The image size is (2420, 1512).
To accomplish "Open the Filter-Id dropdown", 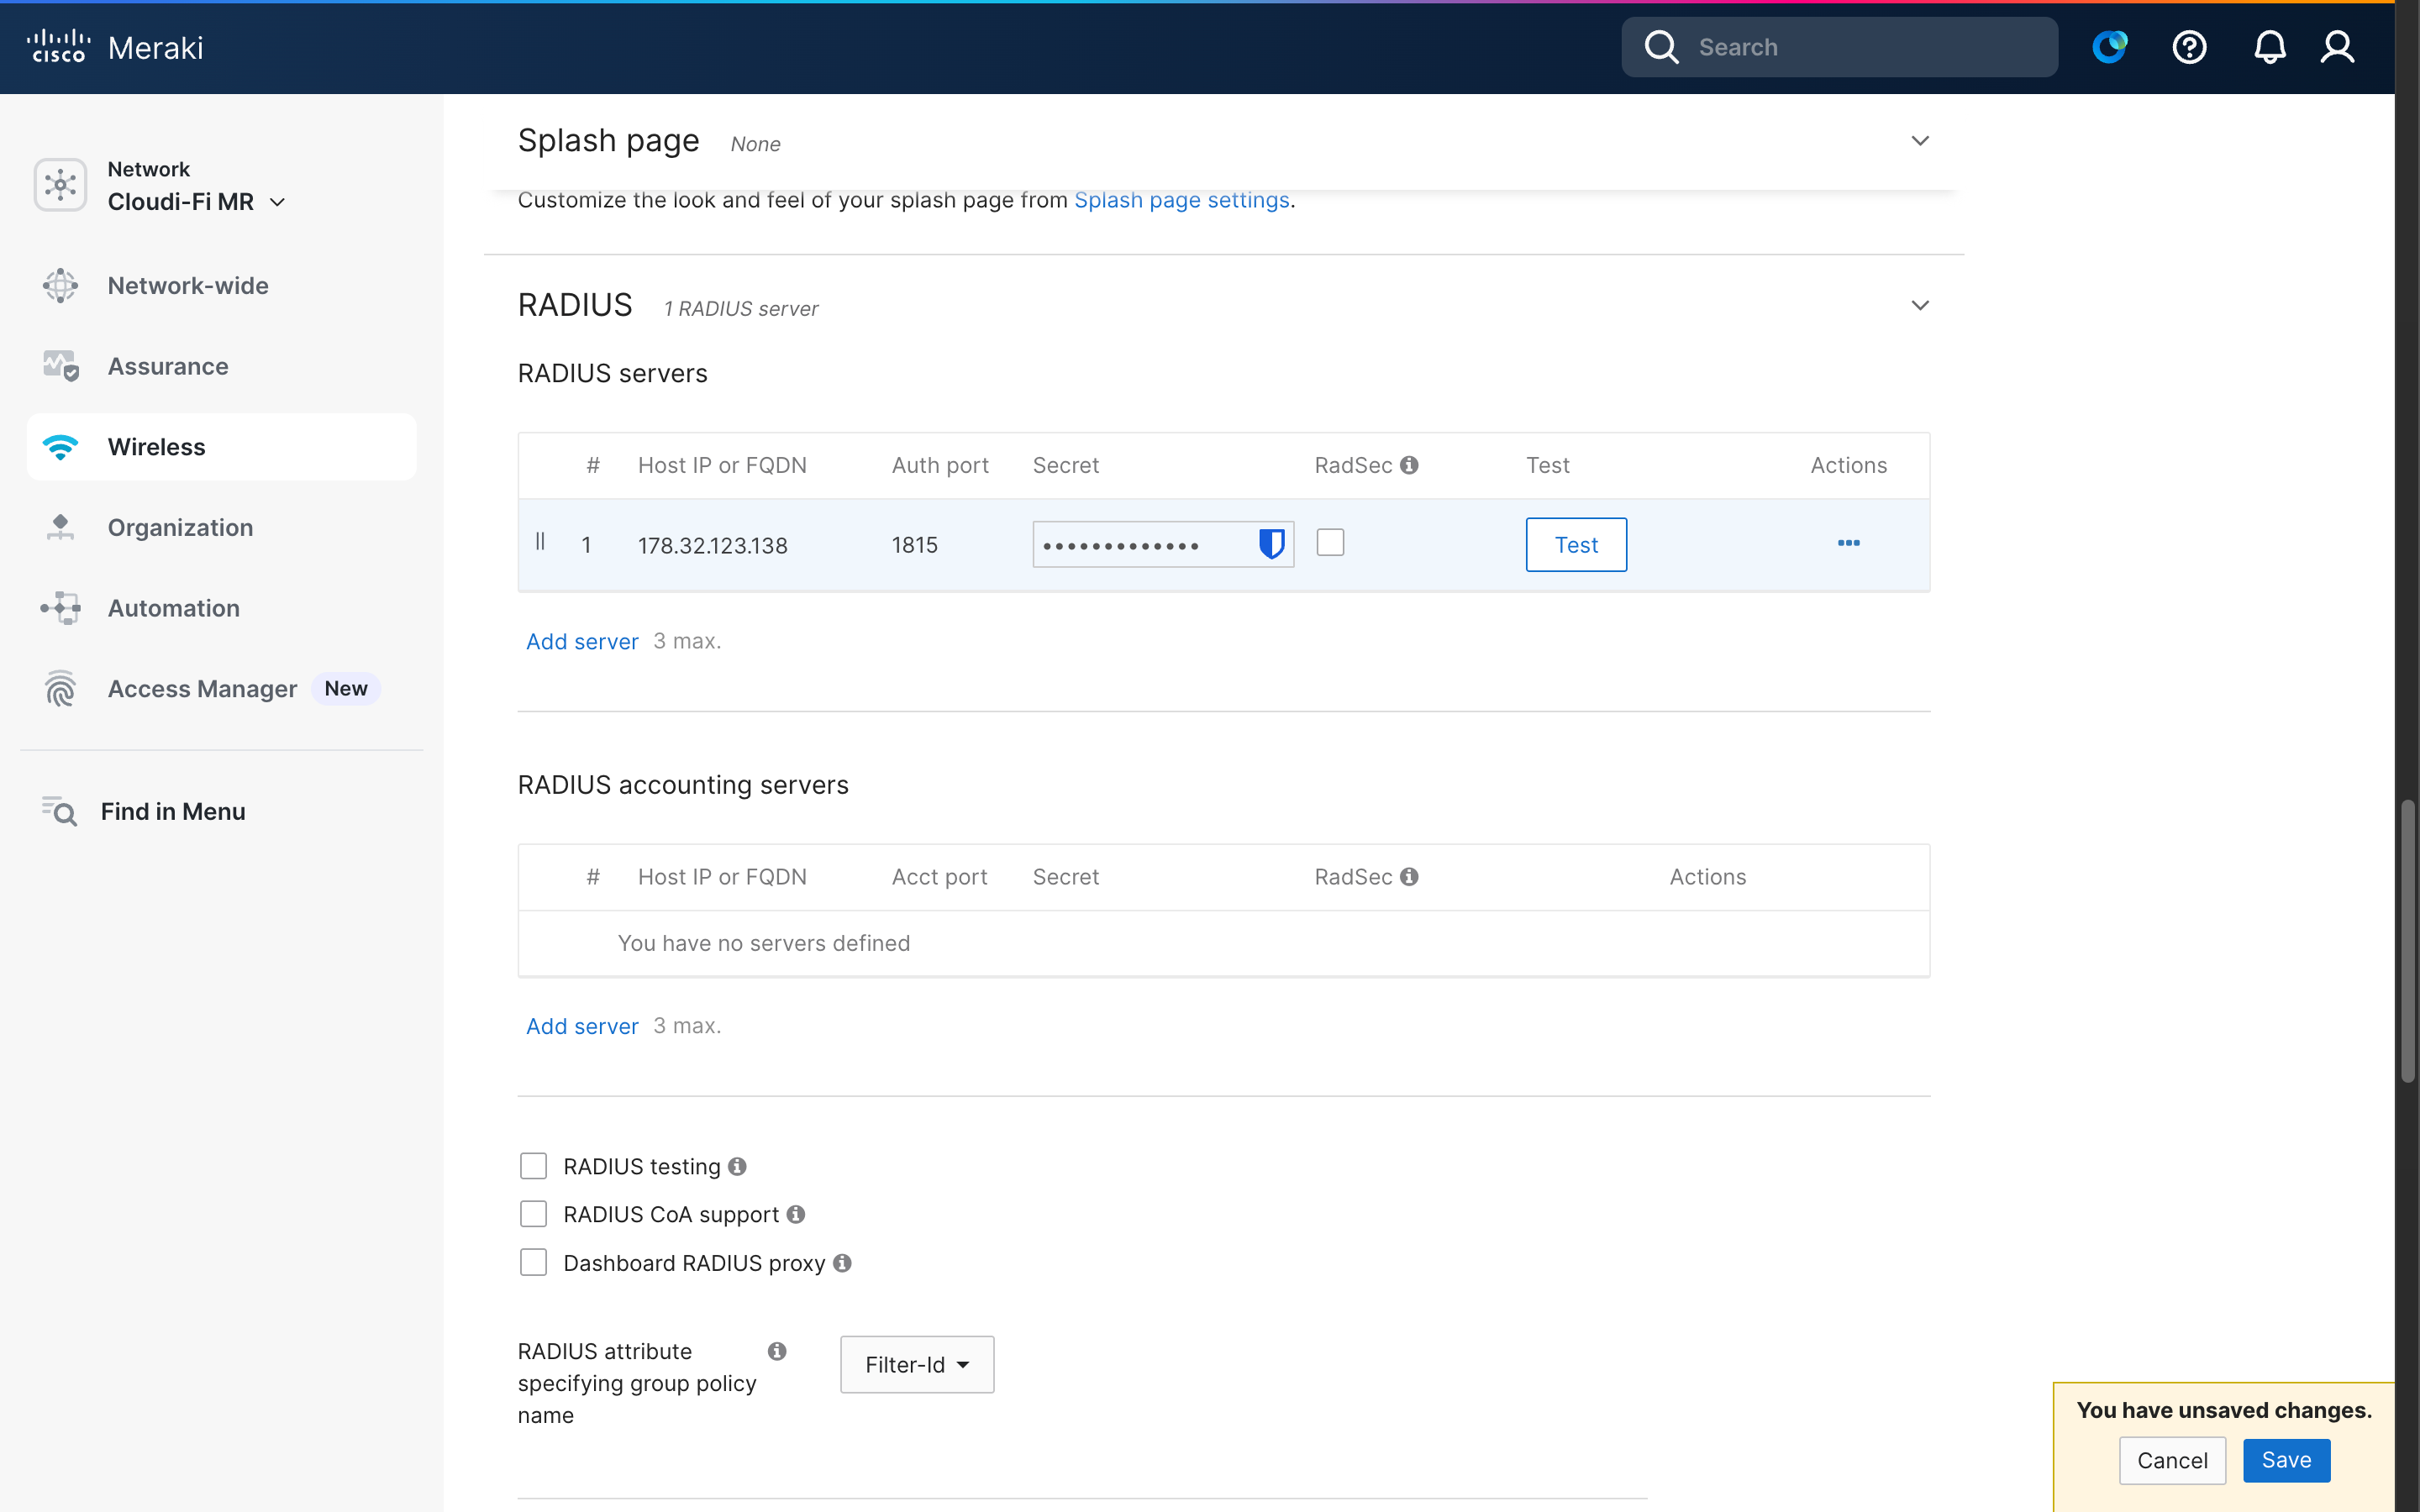I will (x=915, y=1363).
